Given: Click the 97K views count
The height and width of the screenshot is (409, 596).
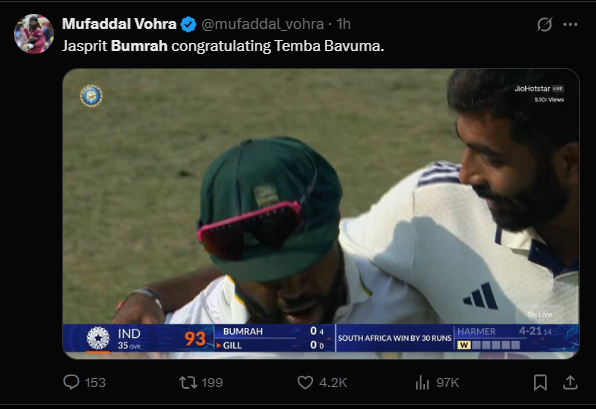Looking at the screenshot, I should 447,382.
